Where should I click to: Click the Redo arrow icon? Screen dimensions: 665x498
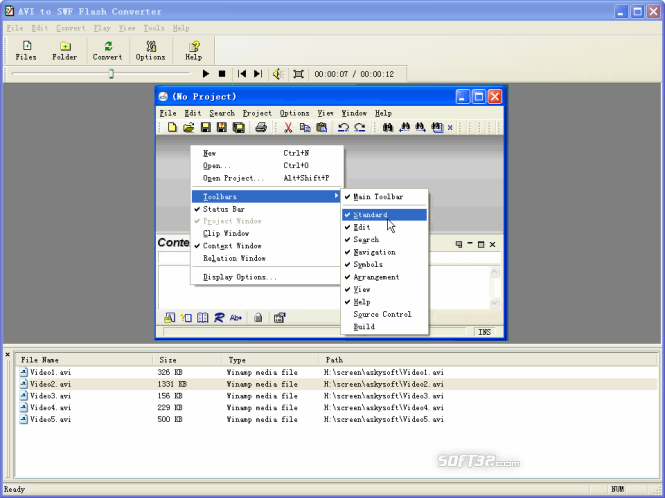[360, 127]
